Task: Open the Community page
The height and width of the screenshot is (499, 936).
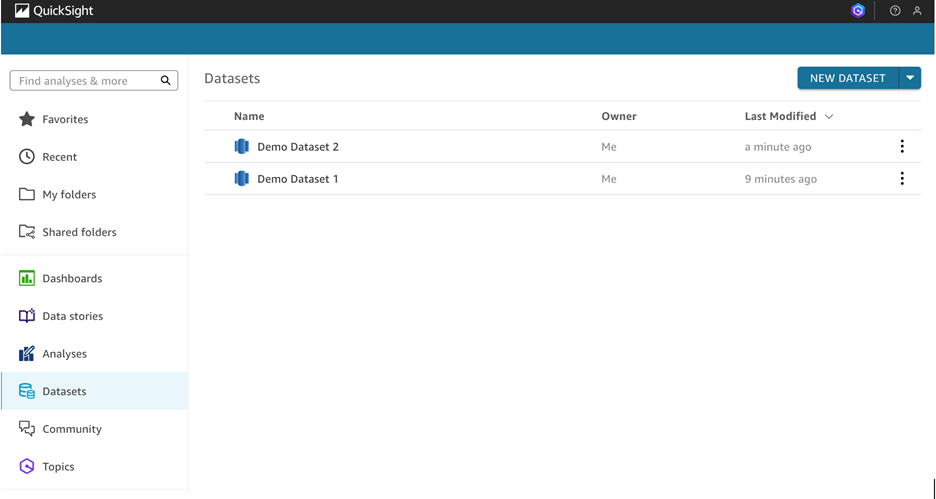Action: [x=72, y=429]
